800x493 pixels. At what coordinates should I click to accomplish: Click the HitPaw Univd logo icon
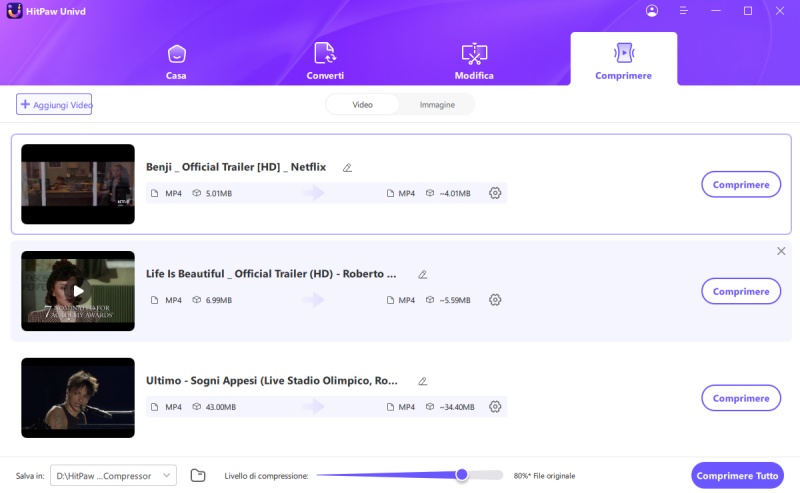[14, 11]
